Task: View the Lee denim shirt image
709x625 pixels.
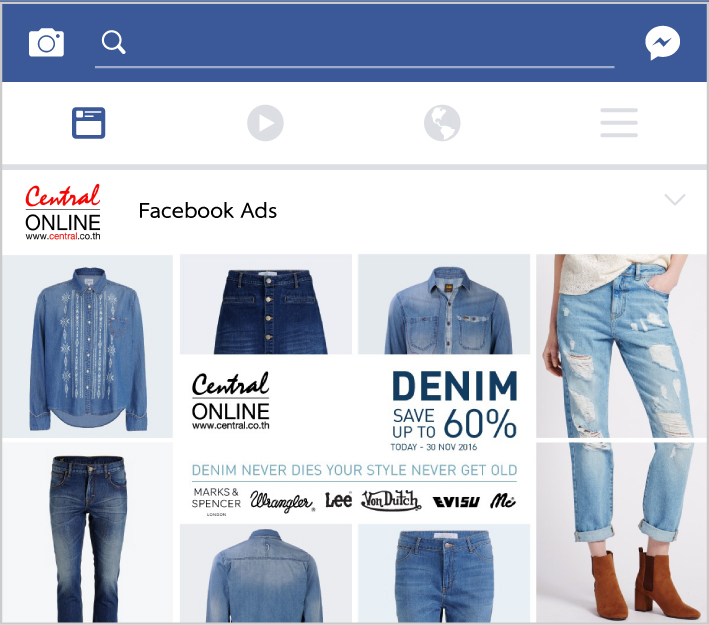Action: pyautogui.click(x=444, y=304)
